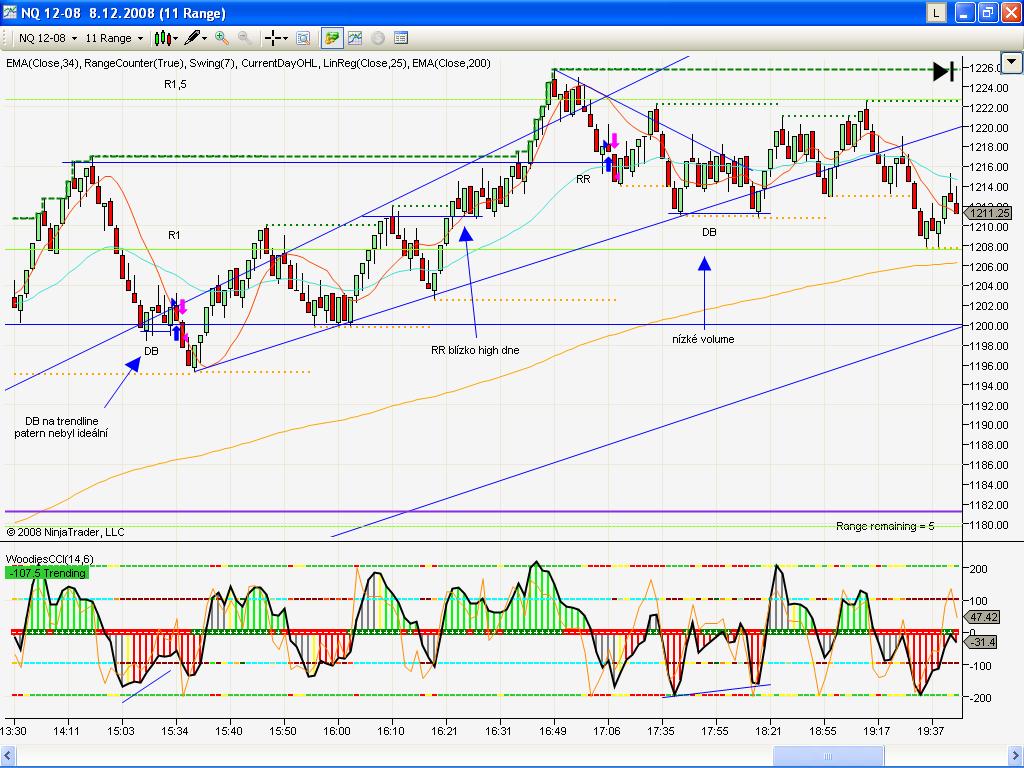Toggle the highlighted chart trader button
The height and width of the screenshot is (768, 1024).
pyautogui.click(x=331, y=38)
